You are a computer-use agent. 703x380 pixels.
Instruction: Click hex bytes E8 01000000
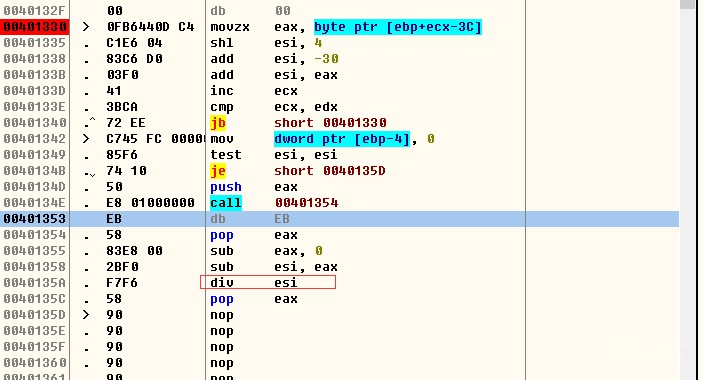[150, 203]
